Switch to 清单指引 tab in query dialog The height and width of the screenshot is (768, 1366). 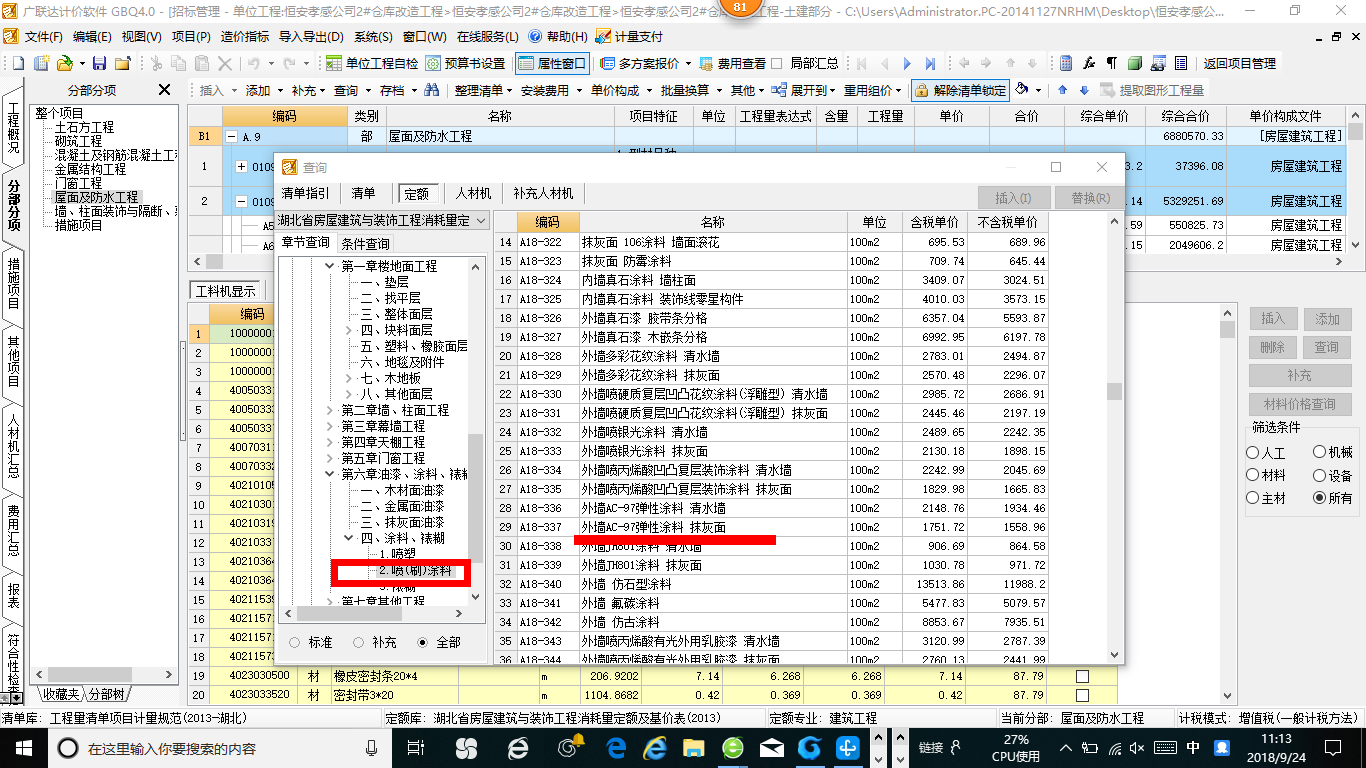click(305, 193)
